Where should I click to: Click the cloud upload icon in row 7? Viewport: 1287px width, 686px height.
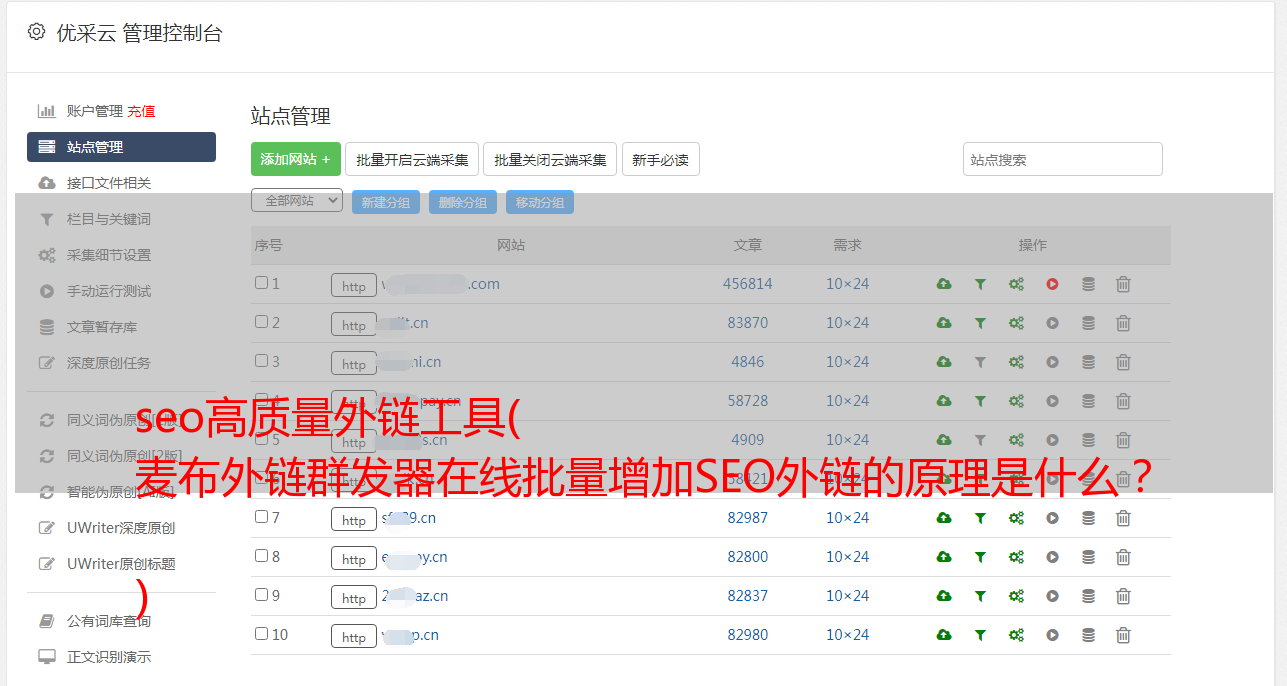[944, 518]
